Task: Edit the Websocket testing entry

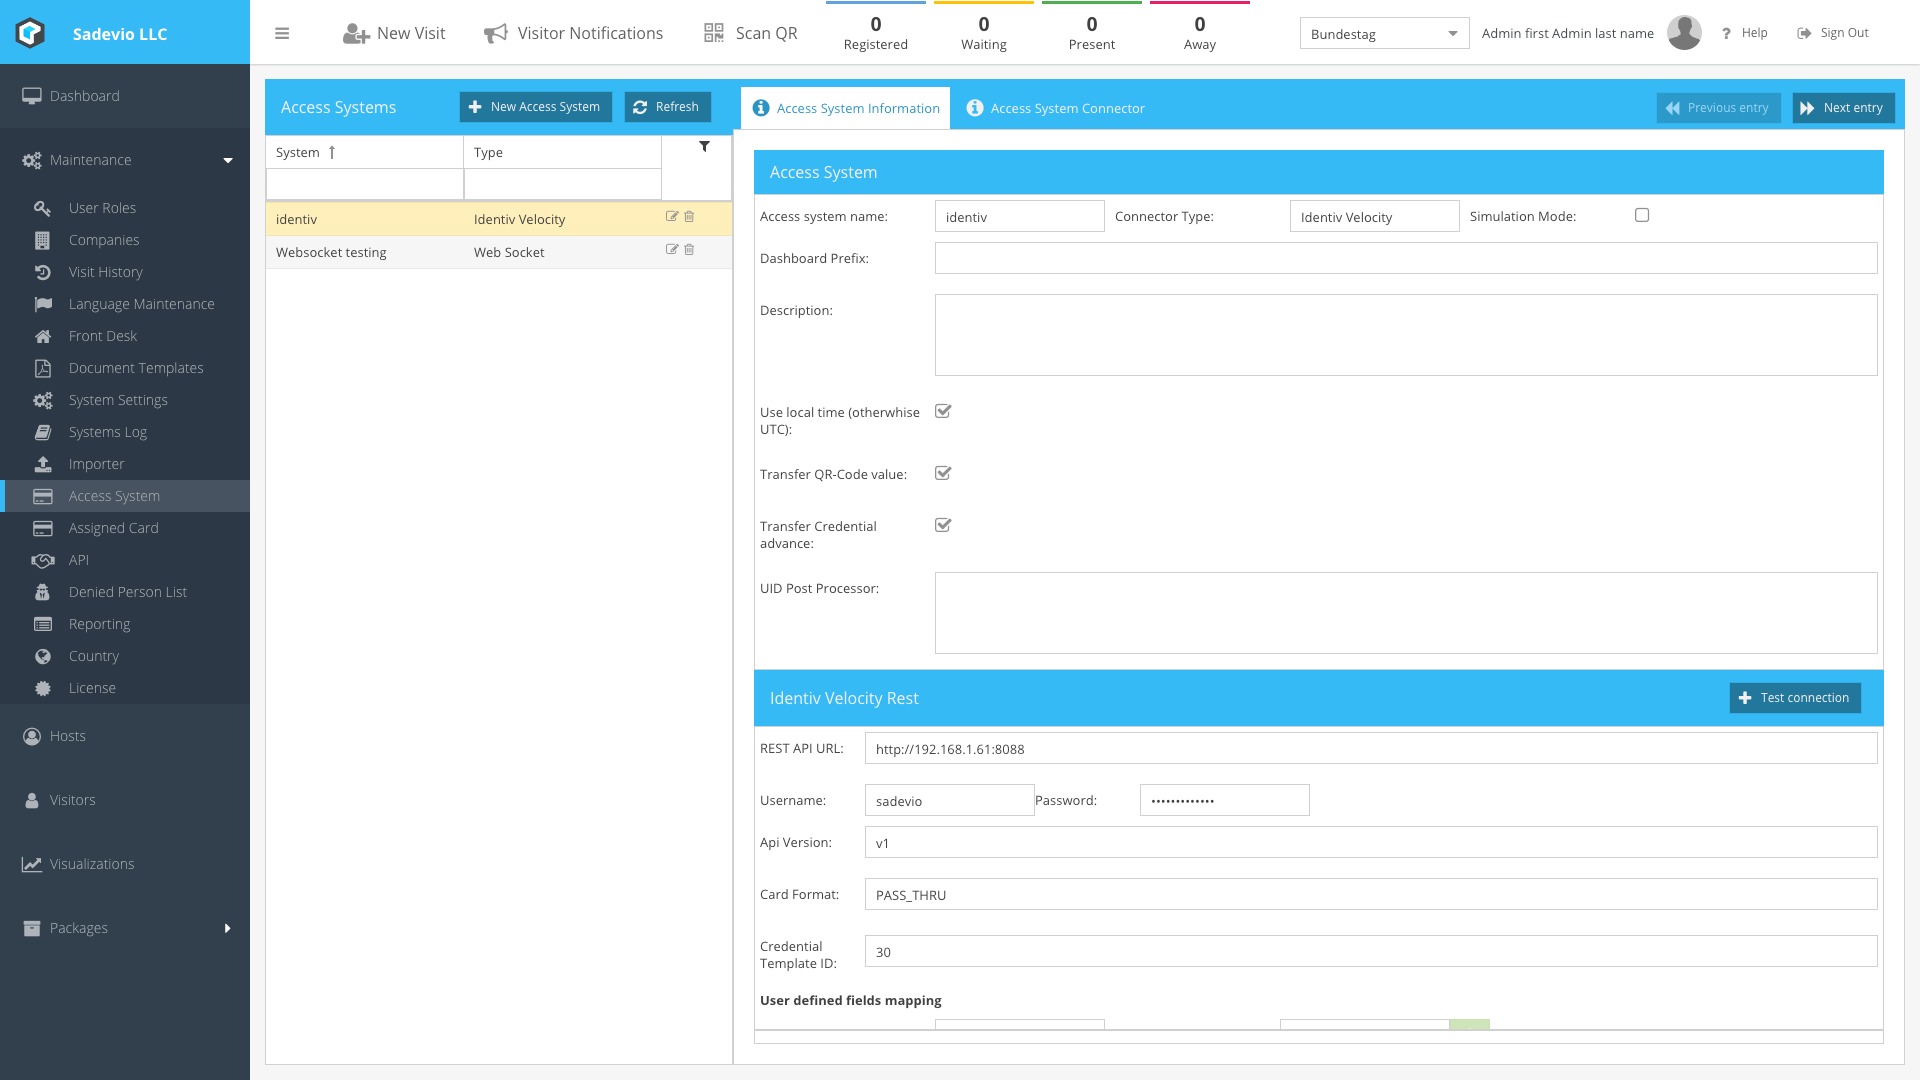Action: (672, 249)
